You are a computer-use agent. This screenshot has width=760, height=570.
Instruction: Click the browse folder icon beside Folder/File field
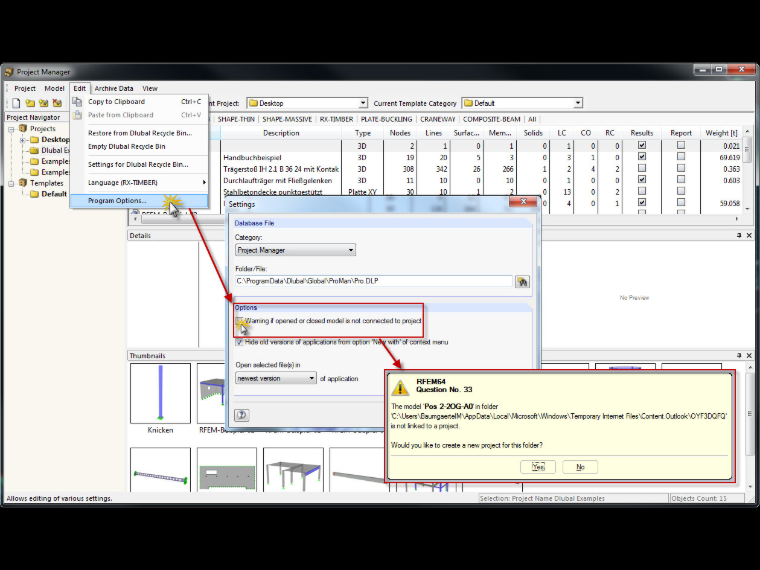click(522, 282)
